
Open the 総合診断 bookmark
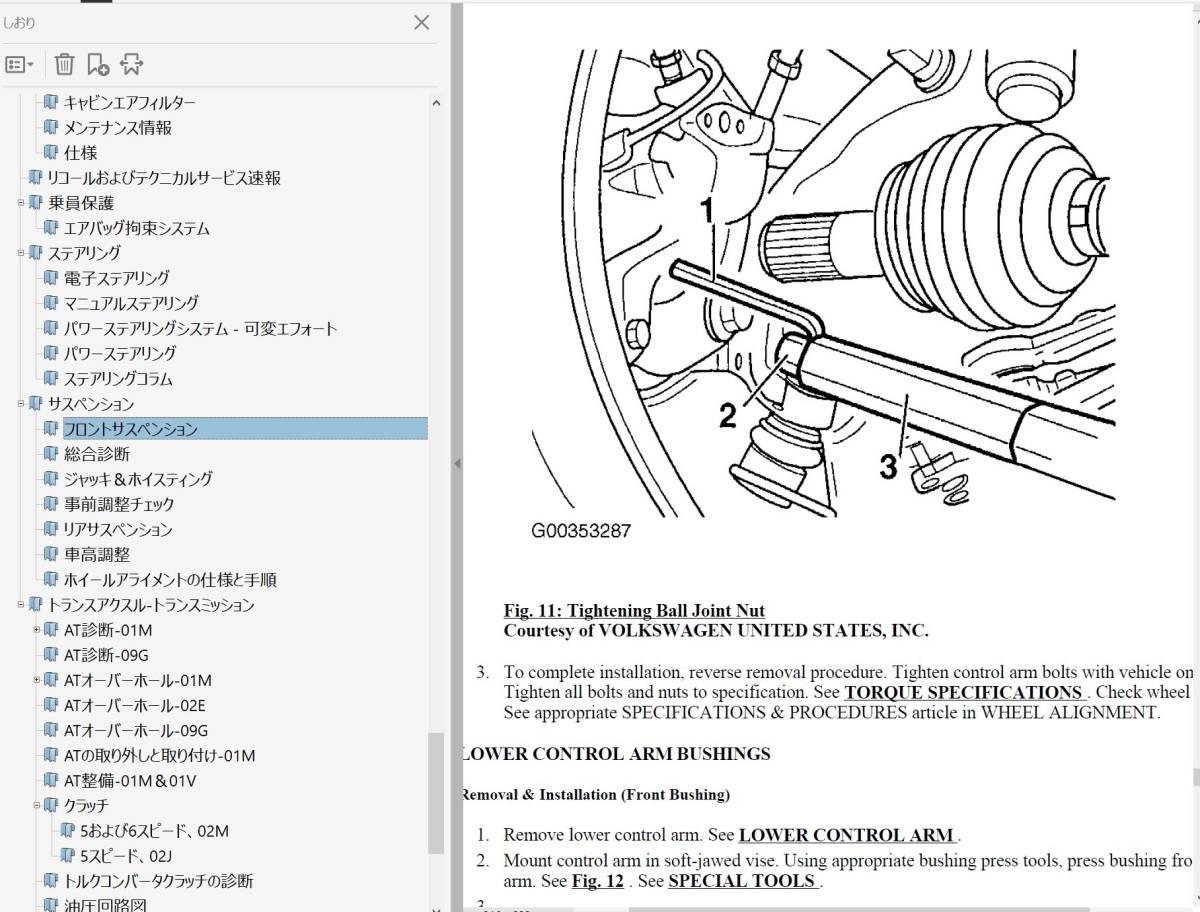97,454
